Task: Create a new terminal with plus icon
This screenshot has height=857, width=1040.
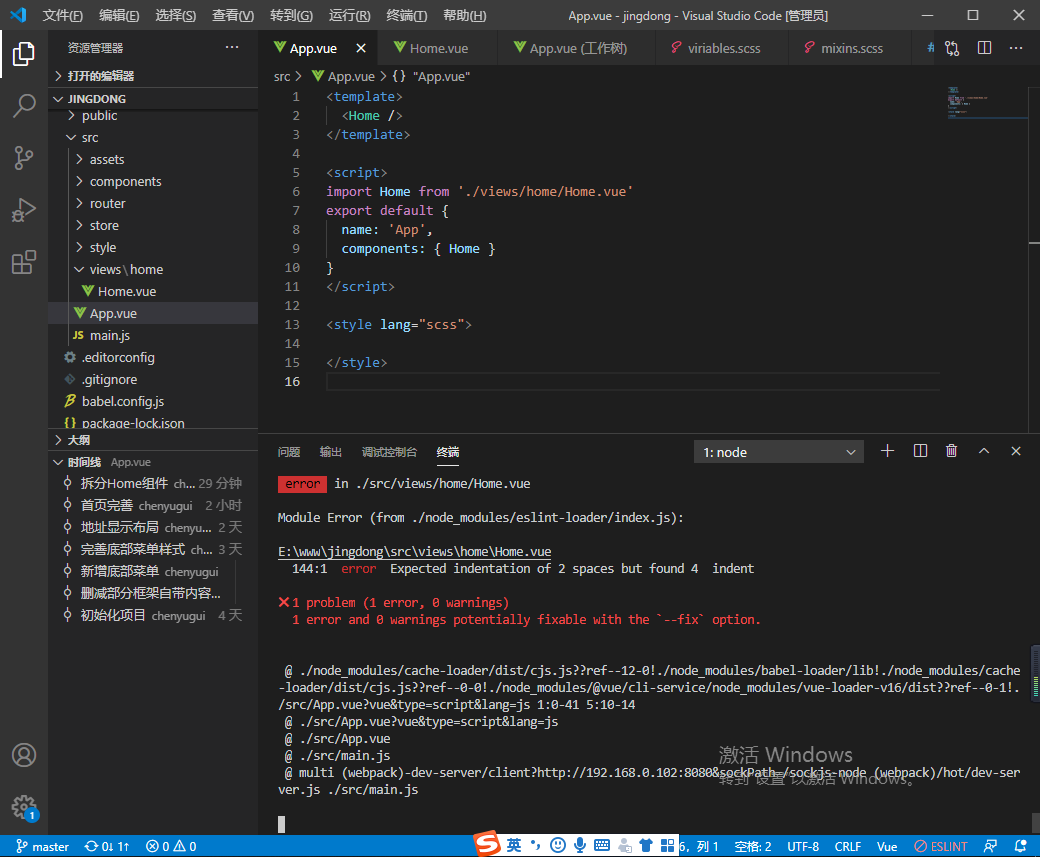Action: (x=887, y=451)
